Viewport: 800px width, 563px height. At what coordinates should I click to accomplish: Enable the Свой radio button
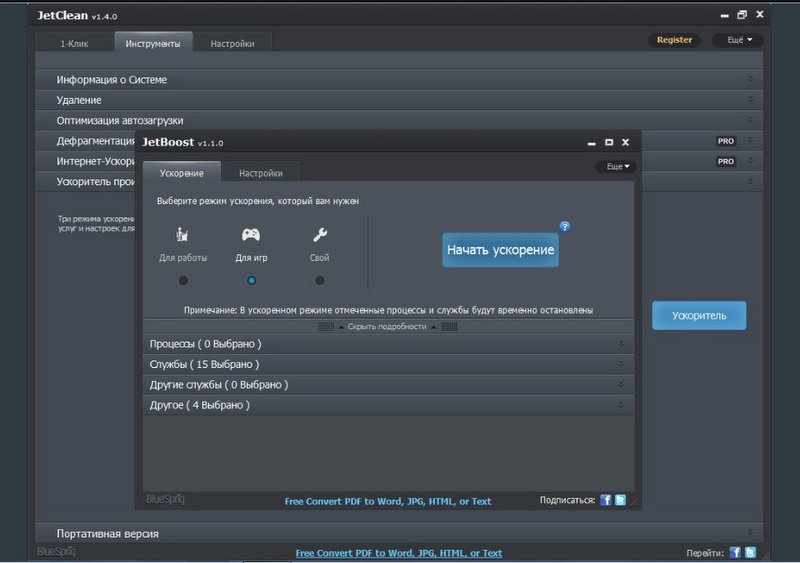click(x=319, y=280)
